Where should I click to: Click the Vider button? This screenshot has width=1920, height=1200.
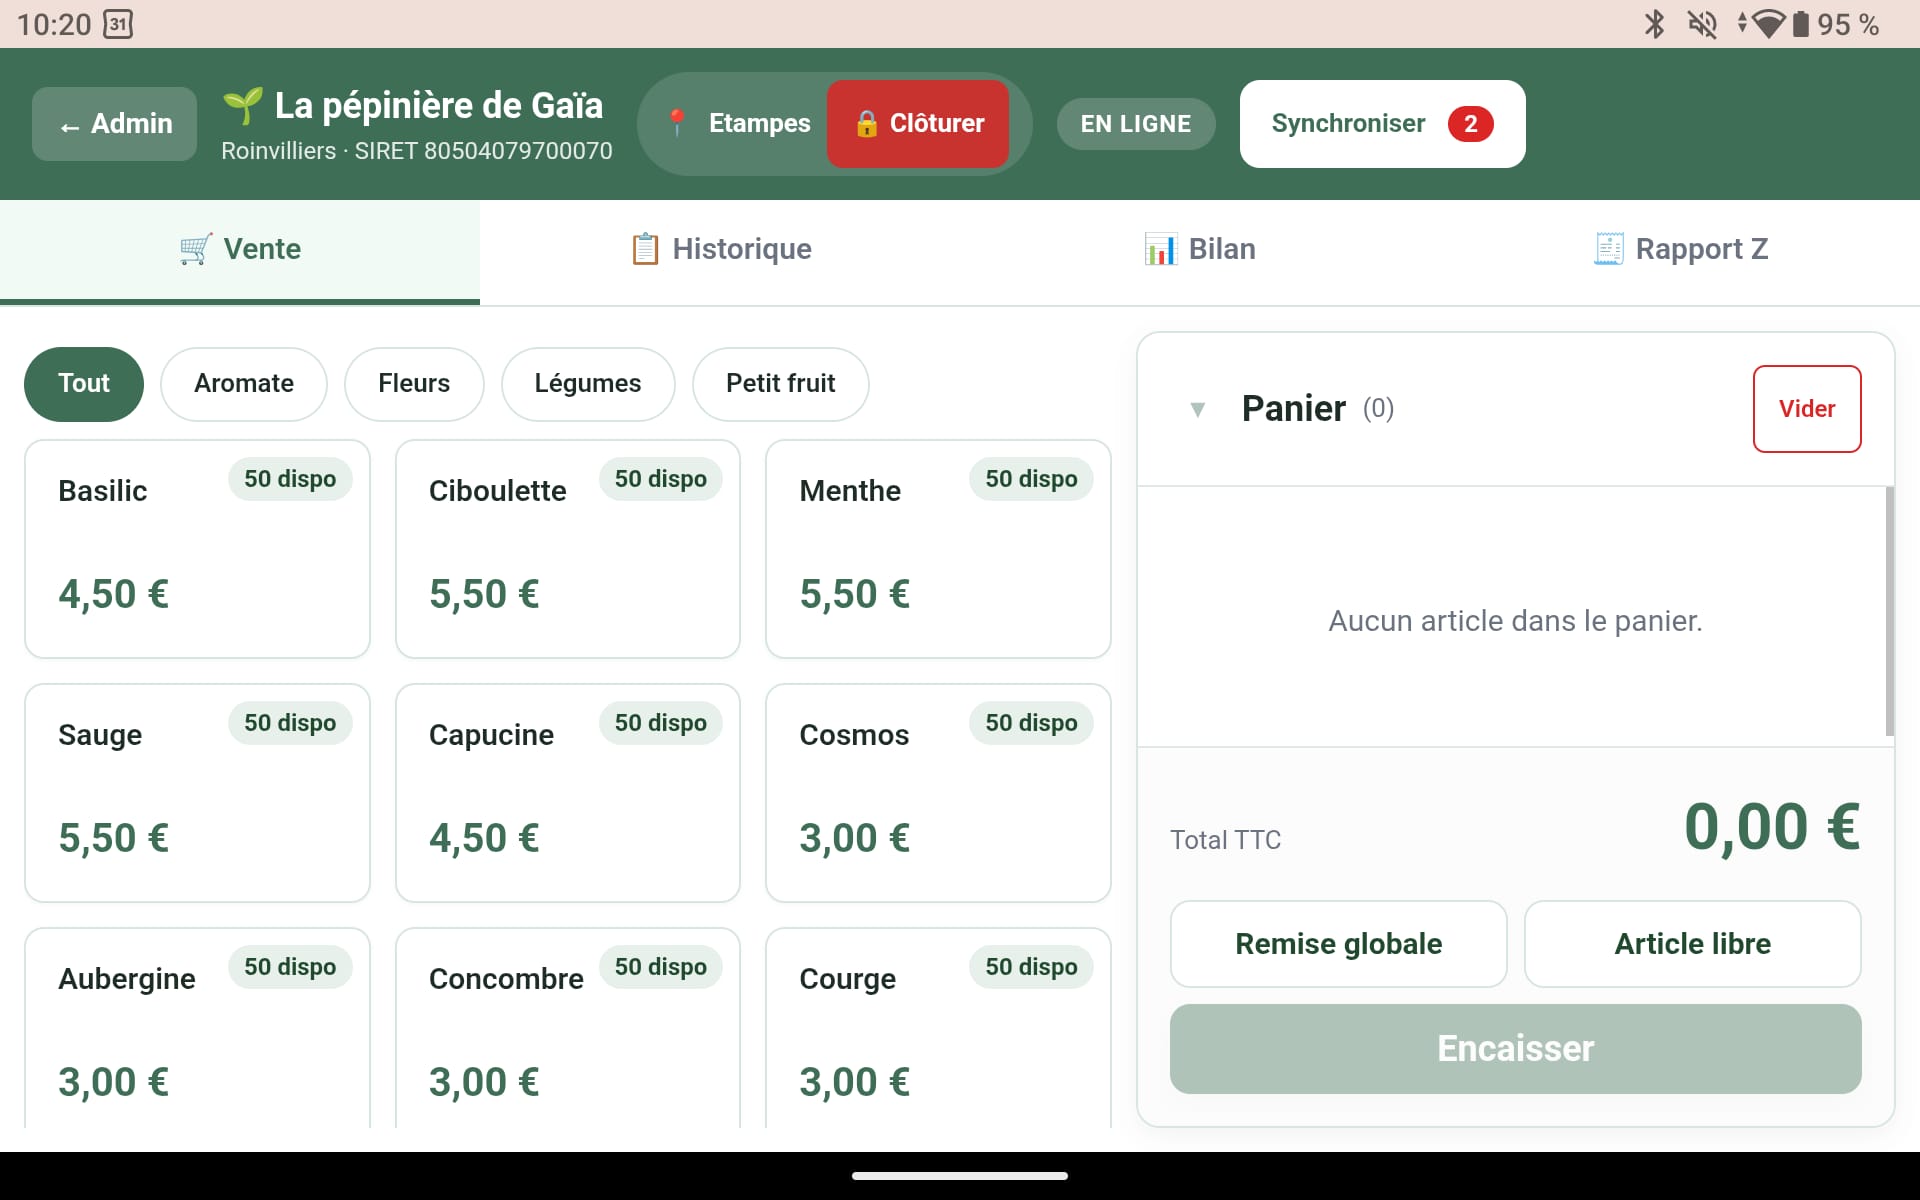[1807, 409]
